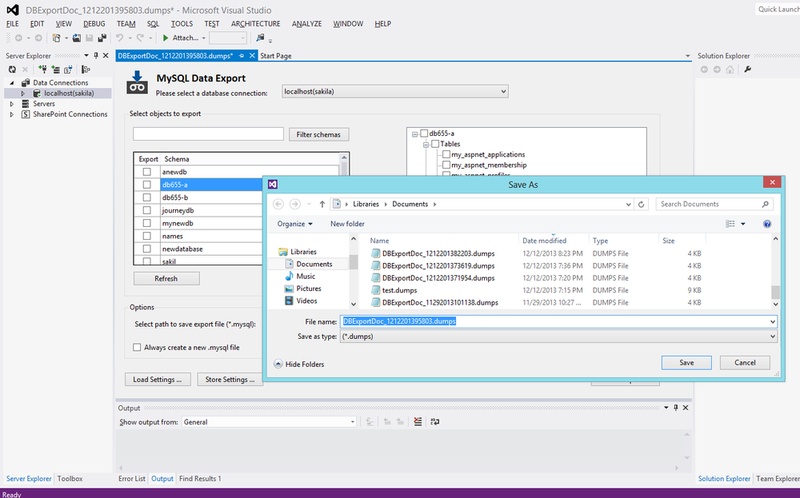Click the Search Documents field
This screenshot has height=498, width=800.
(714, 204)
